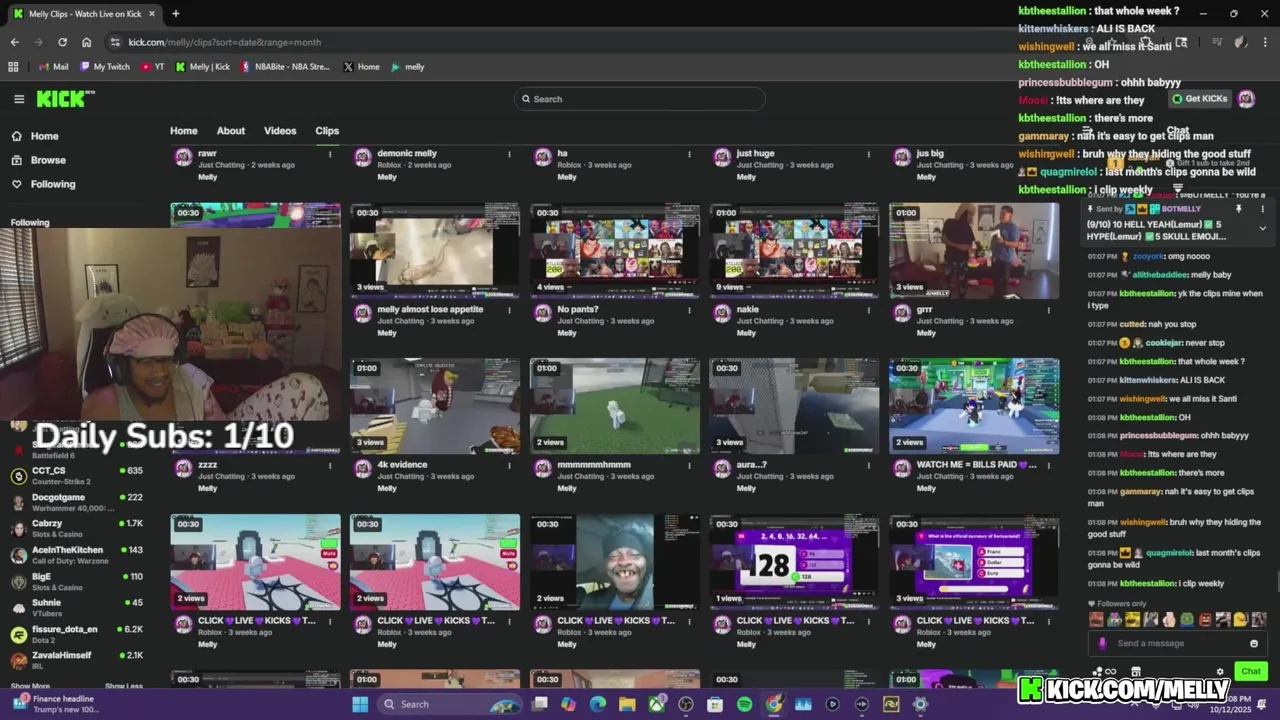Viewport: 1280px width, 720px height.
Task: Reload the current page
Action: 62,42
